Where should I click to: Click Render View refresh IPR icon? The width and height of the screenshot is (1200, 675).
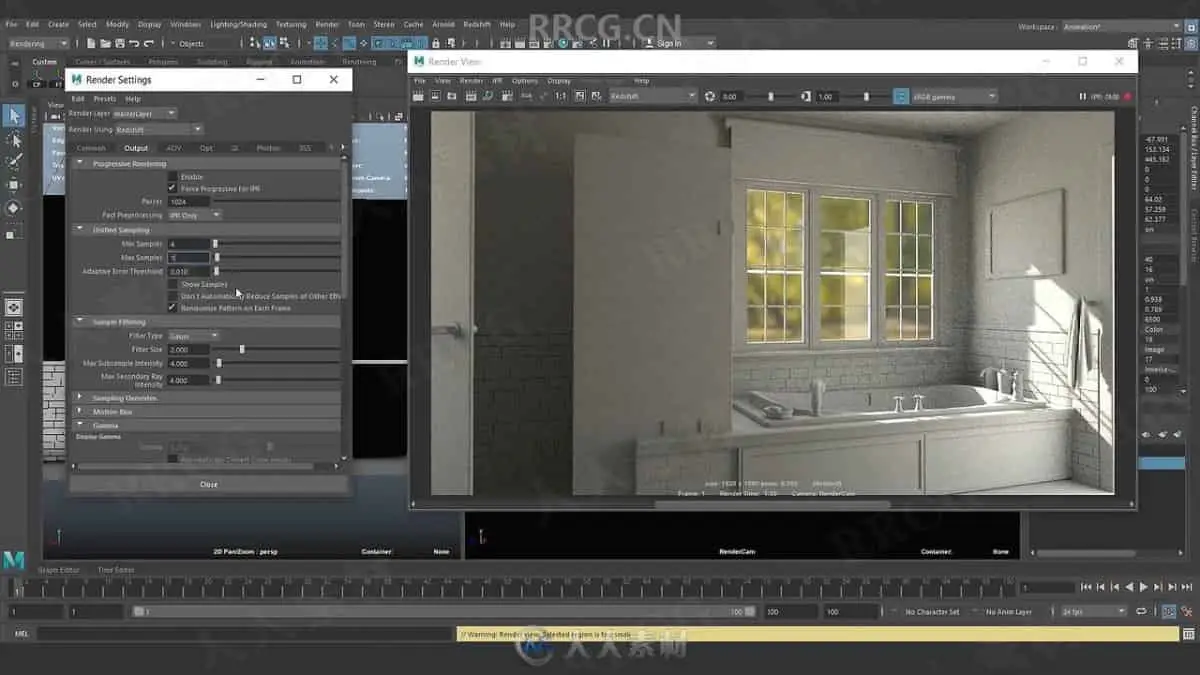coord(487,96)
